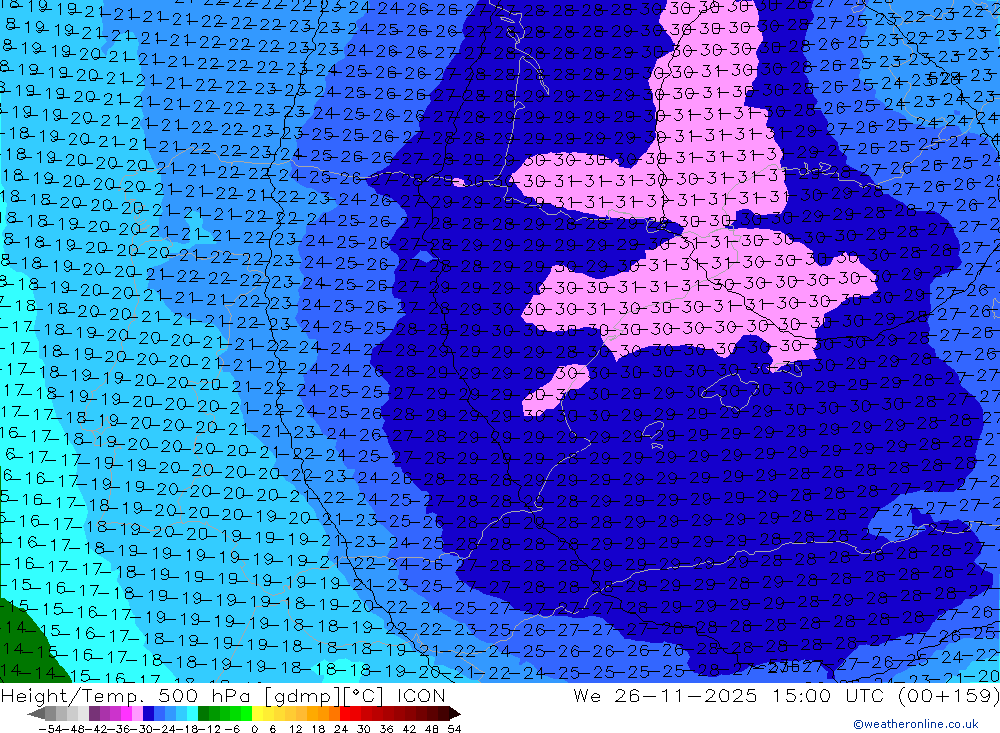The image size is (1000, 733).
Task: Select the cyan legend swatch above -18
Action: 192,713
